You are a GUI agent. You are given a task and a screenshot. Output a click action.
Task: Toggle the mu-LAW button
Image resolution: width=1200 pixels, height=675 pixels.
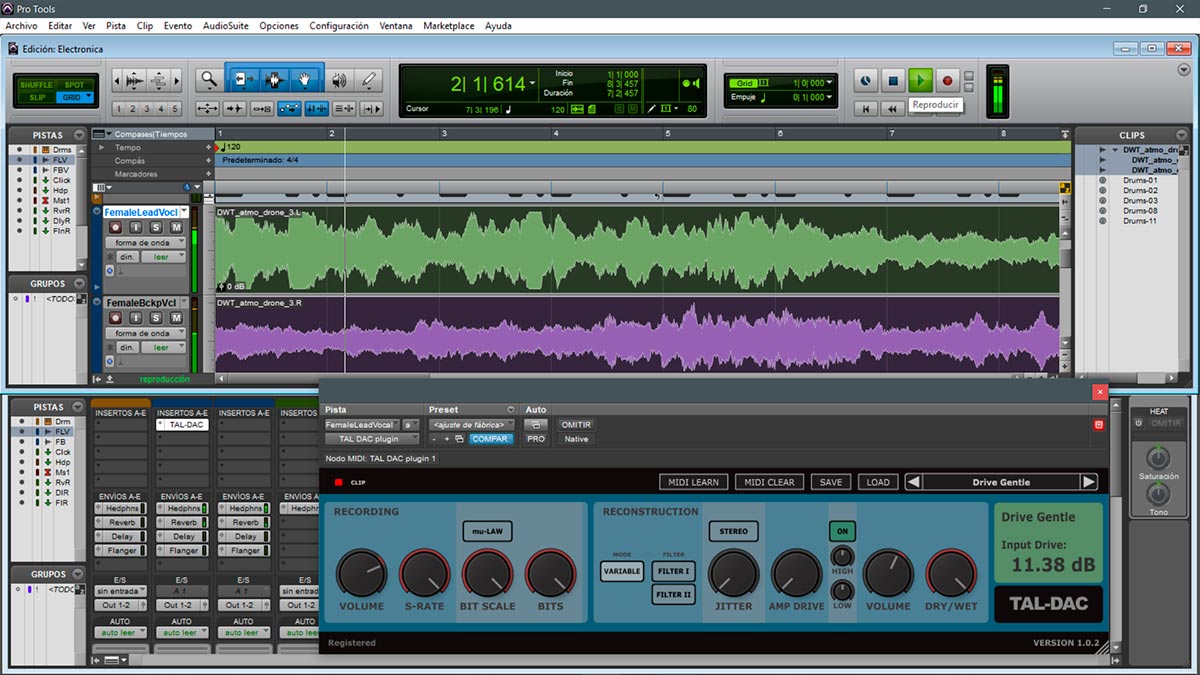(487, 531)
